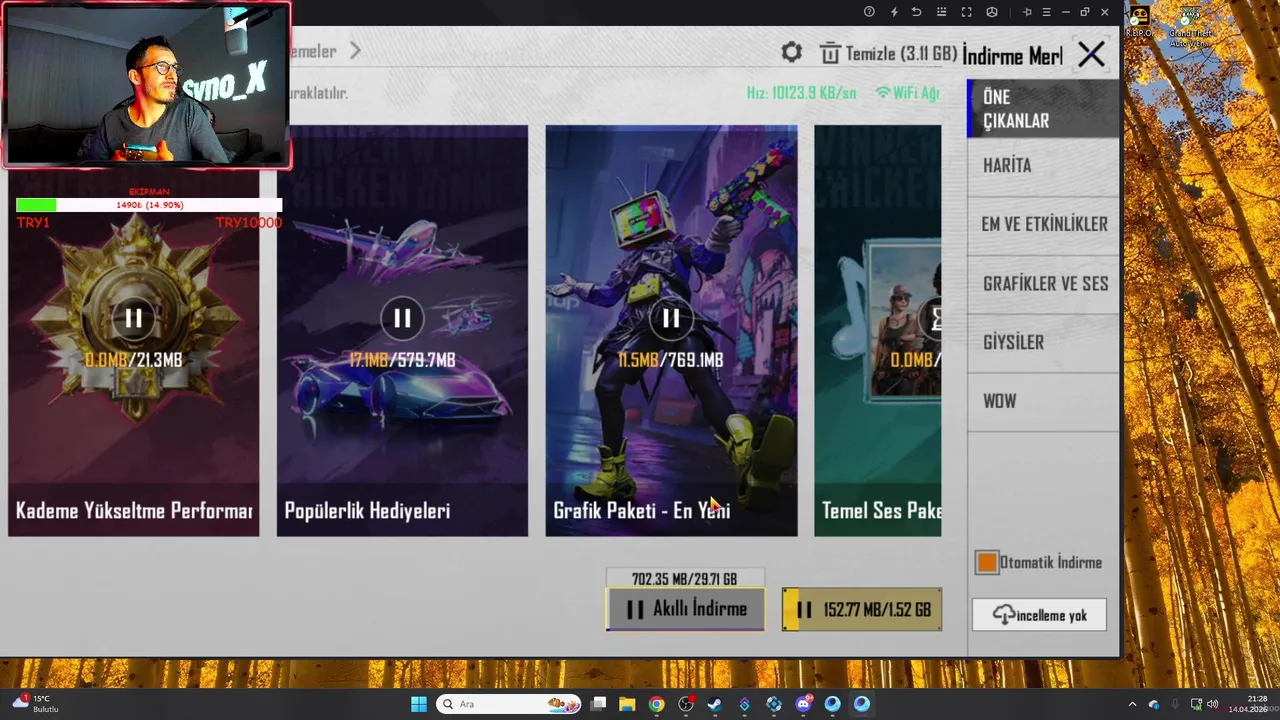
Task: Click the incelleme yok button
Action: 1039,615
